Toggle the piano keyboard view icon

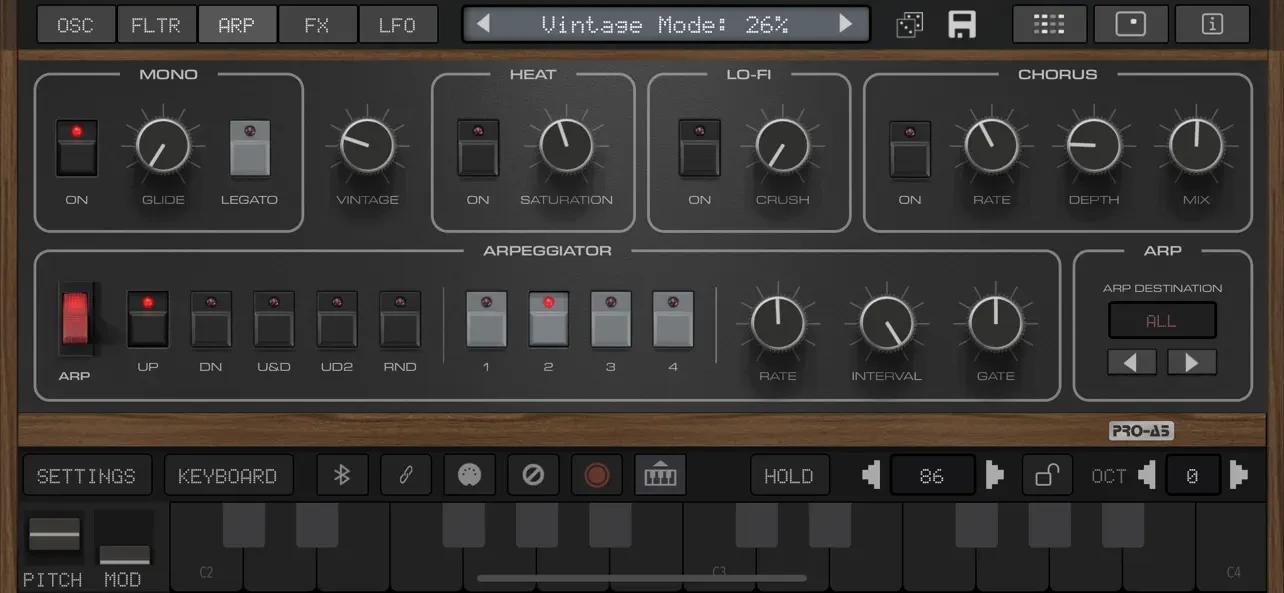pos(660,475)
